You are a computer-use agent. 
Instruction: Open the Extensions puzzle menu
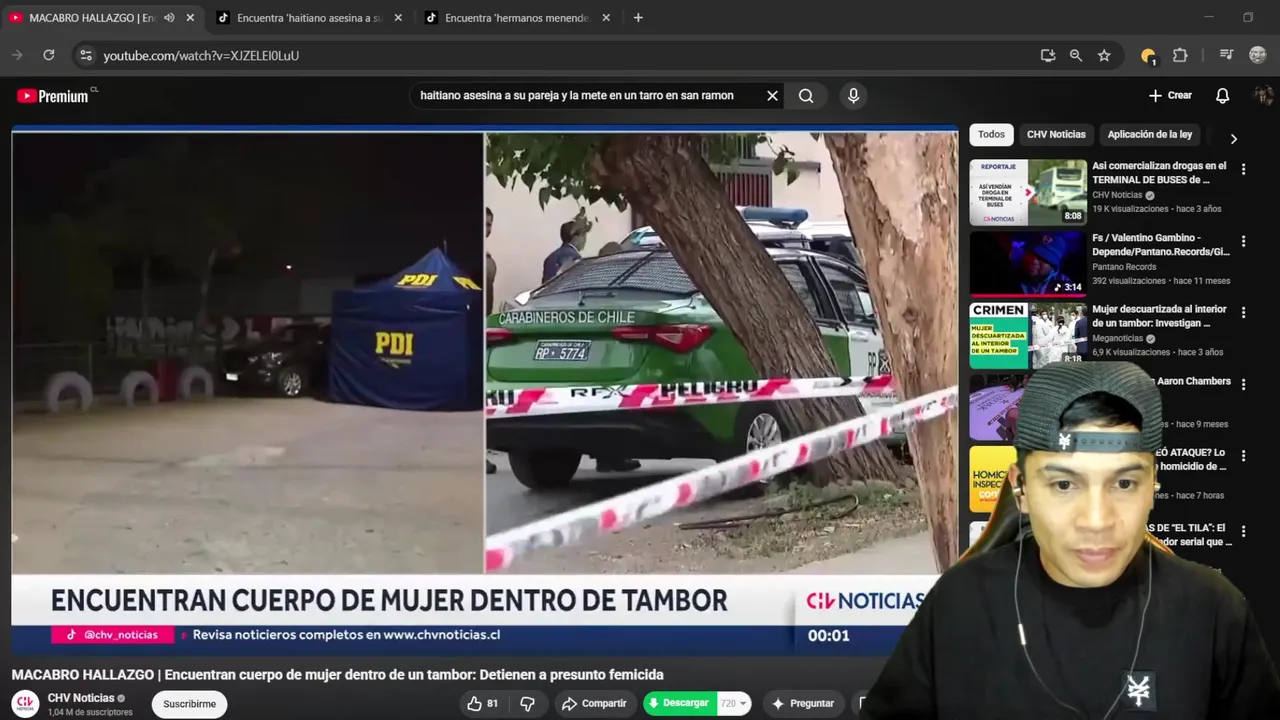click(x=1180, y=56)
